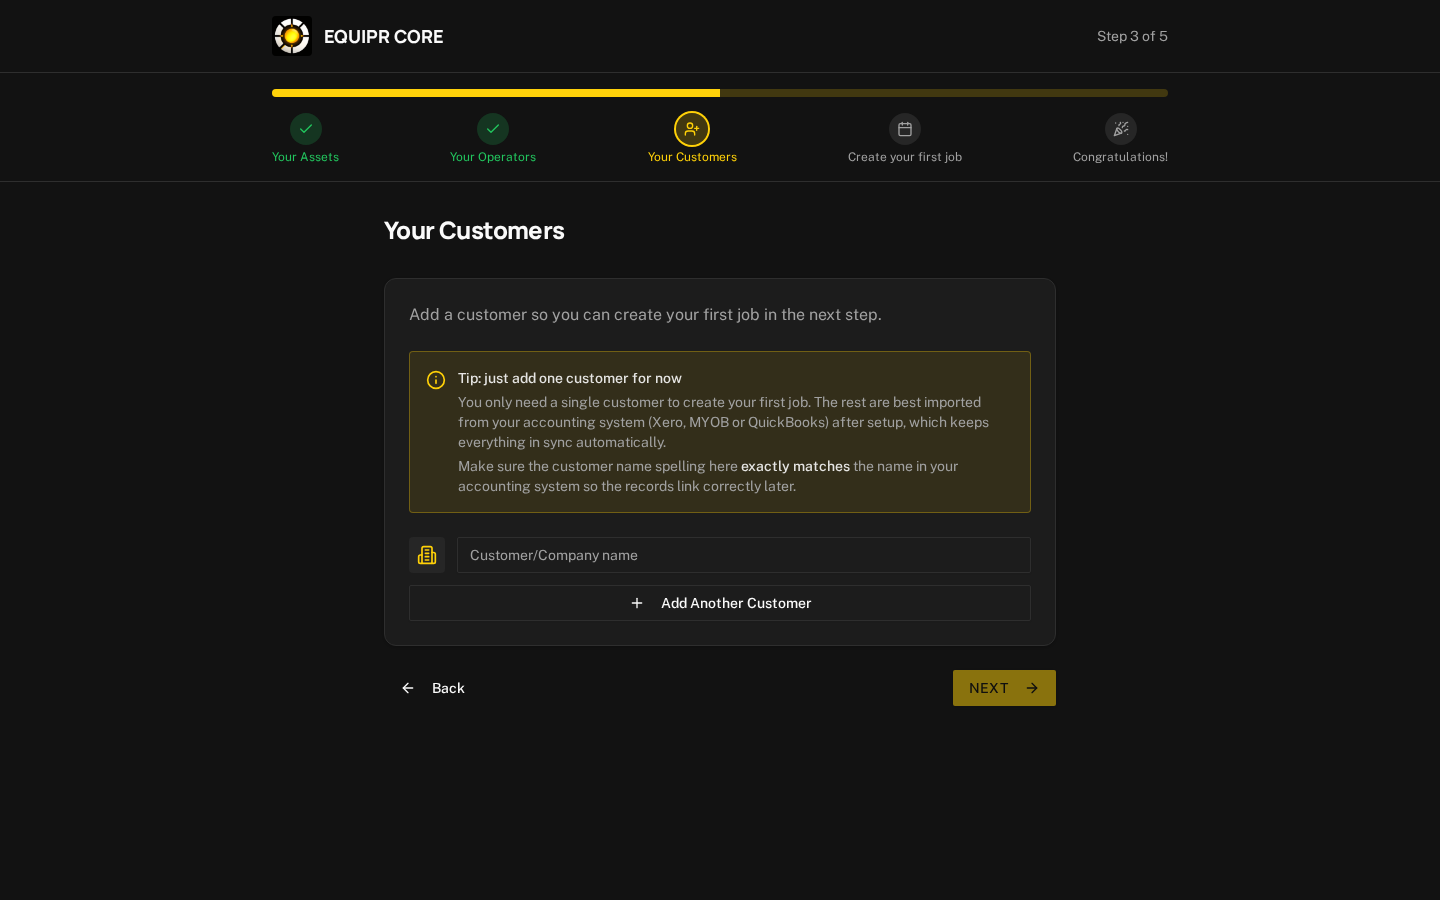
Task: Click the left arrow icon beside Back
Action: tap(408, 688)
